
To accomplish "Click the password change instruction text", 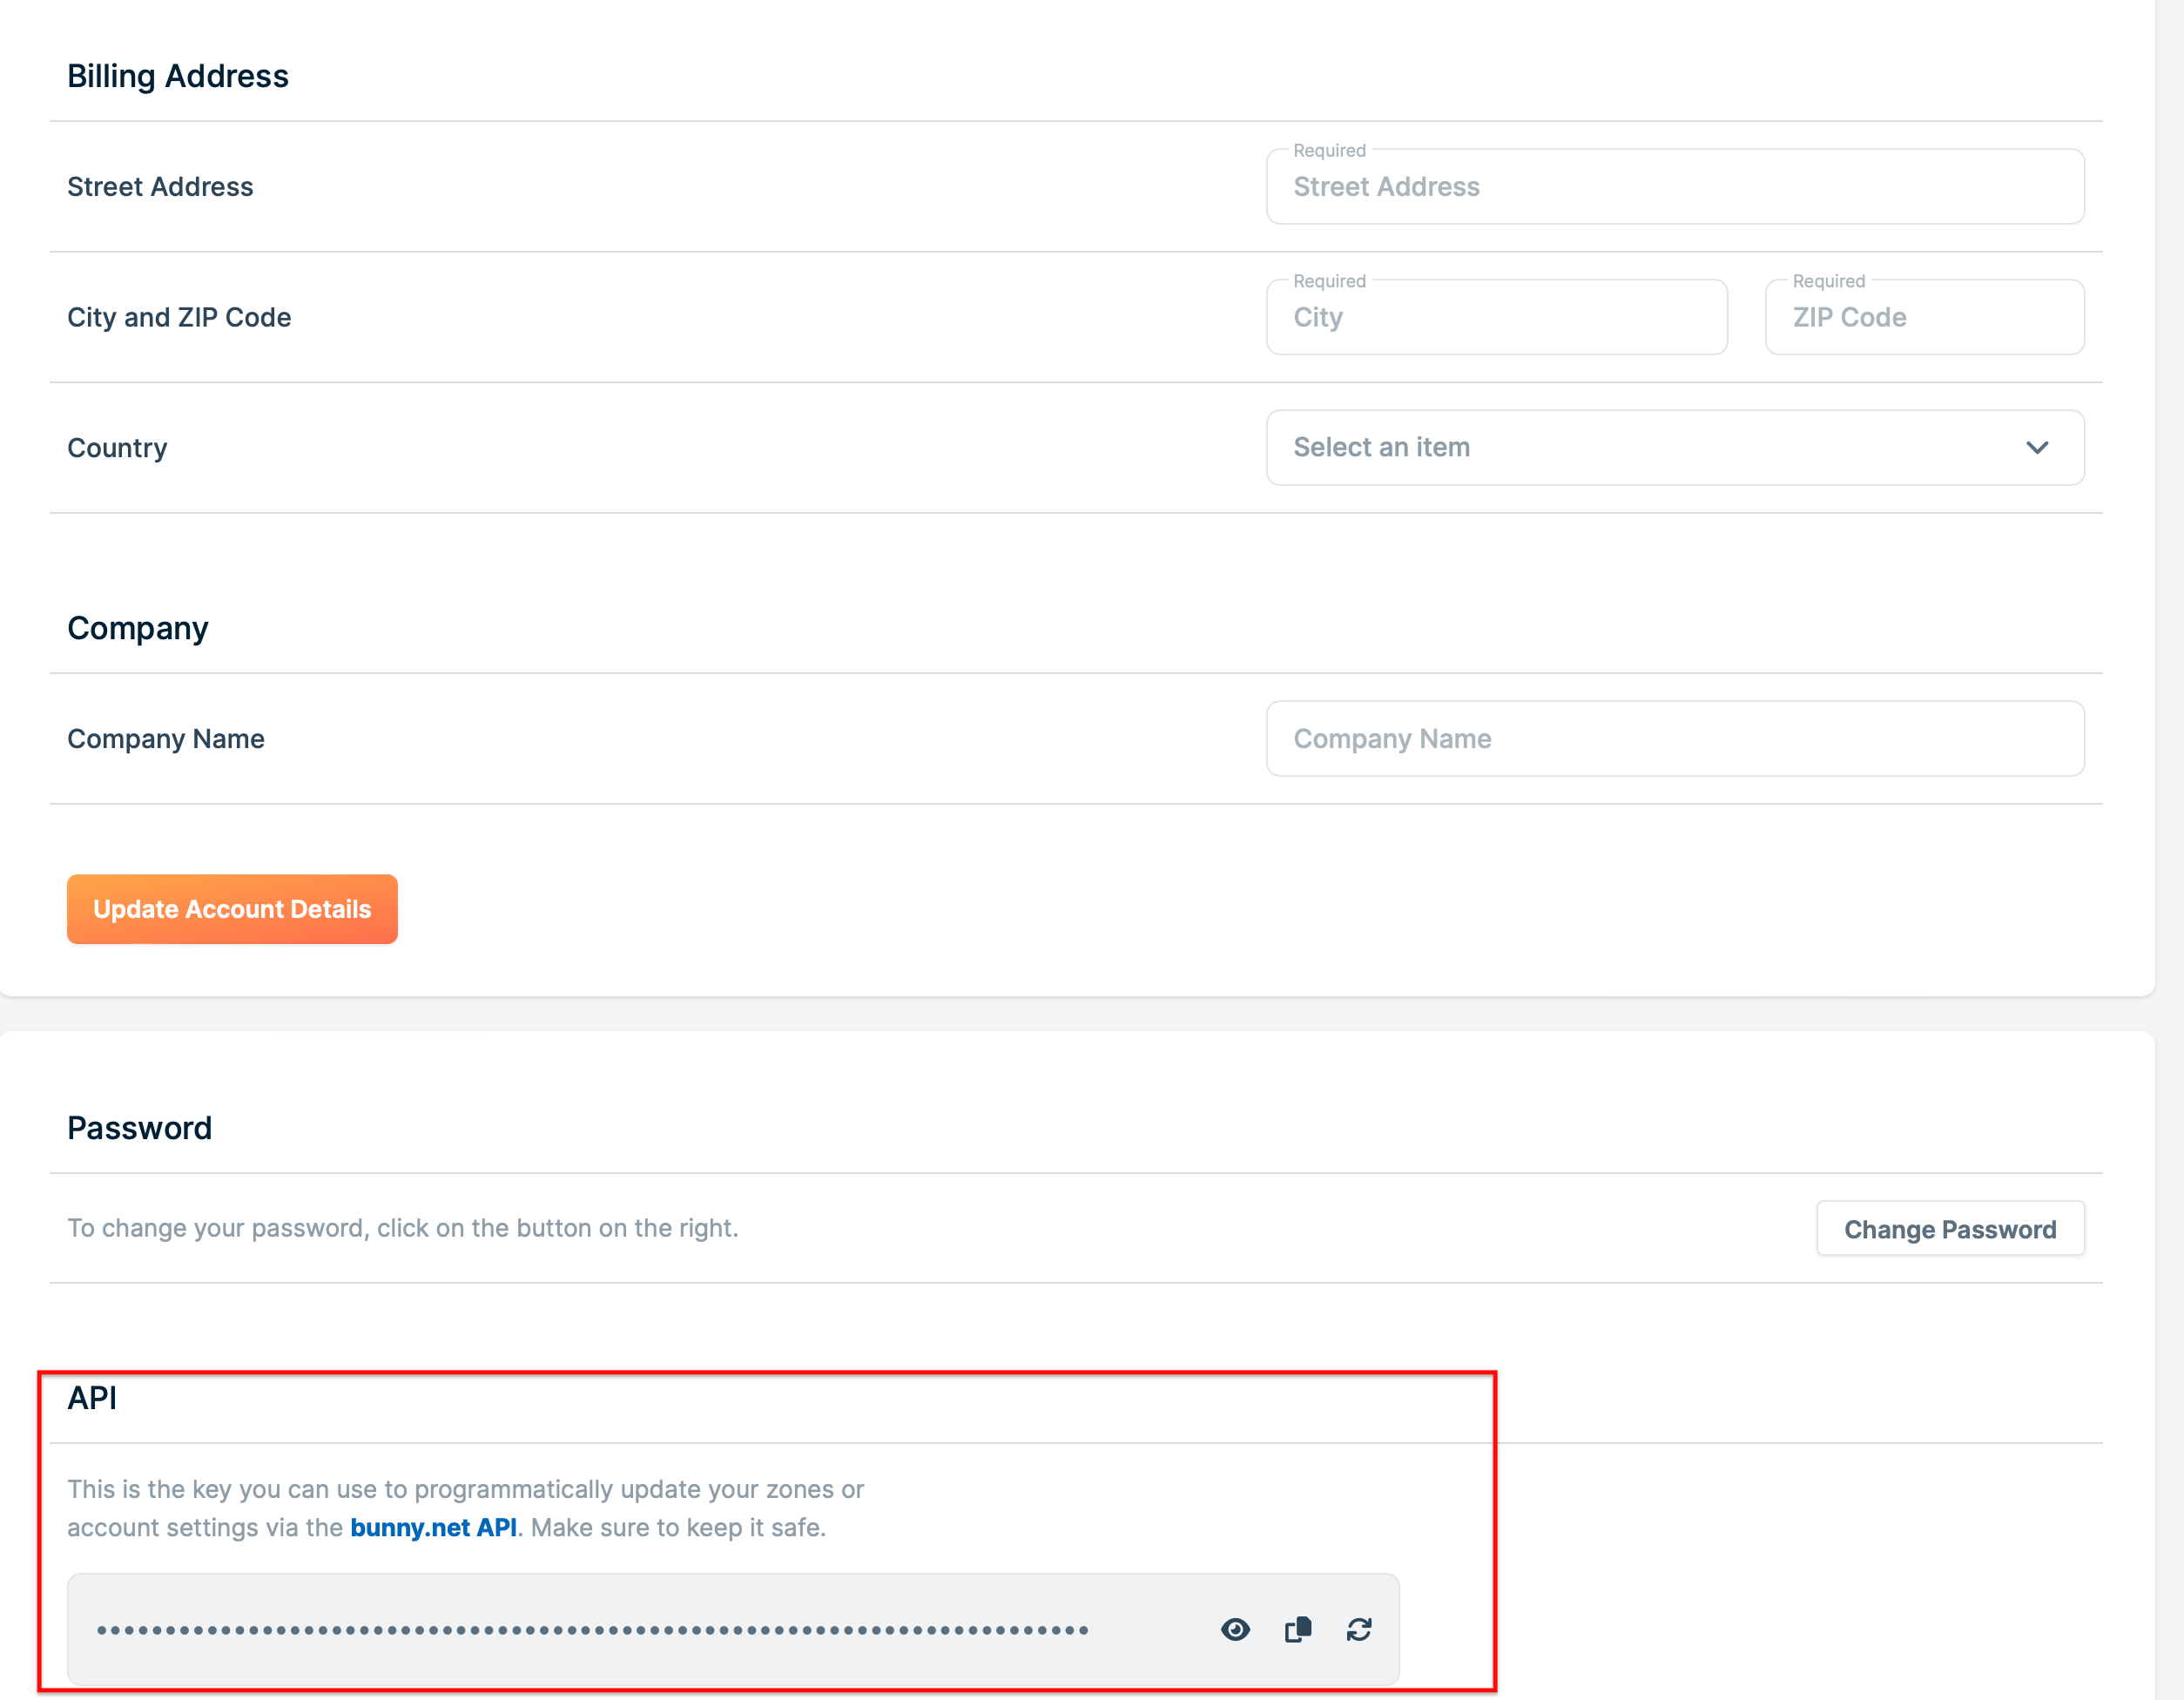I will click(x=403, y=1228).
